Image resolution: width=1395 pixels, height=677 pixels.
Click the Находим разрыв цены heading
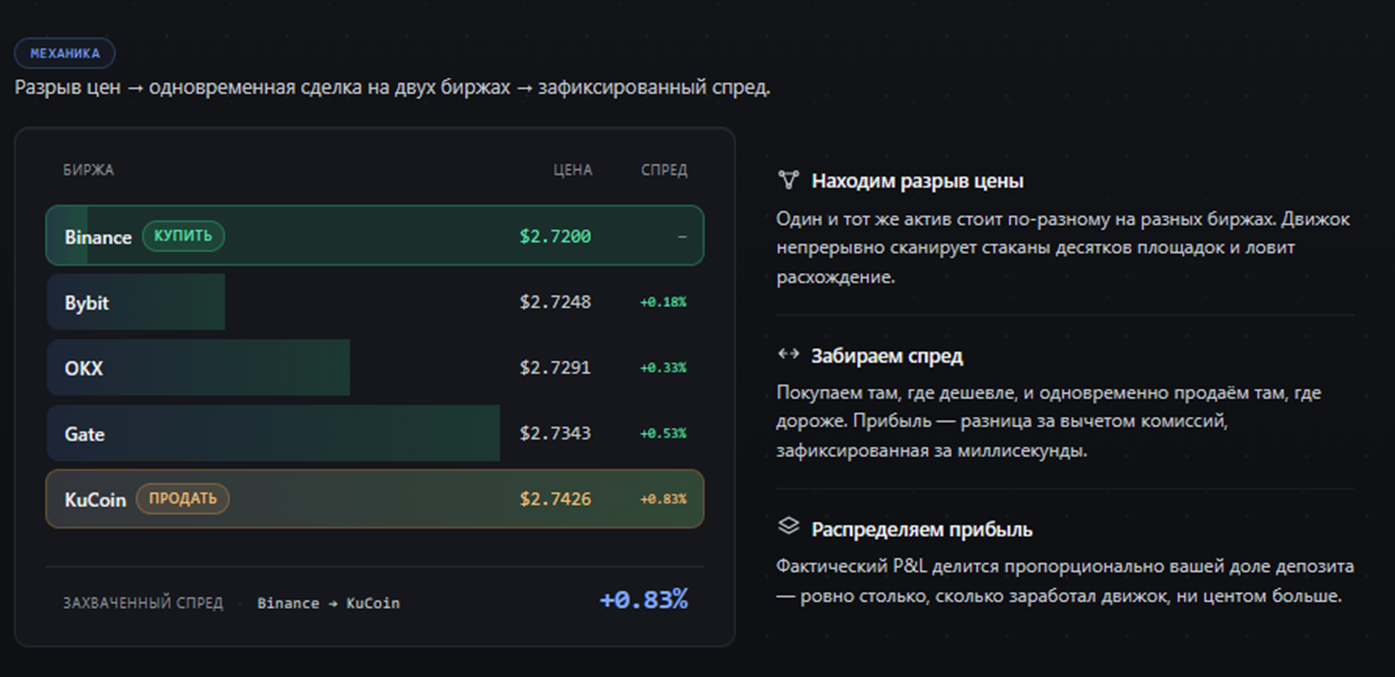(x=917, y=182)
